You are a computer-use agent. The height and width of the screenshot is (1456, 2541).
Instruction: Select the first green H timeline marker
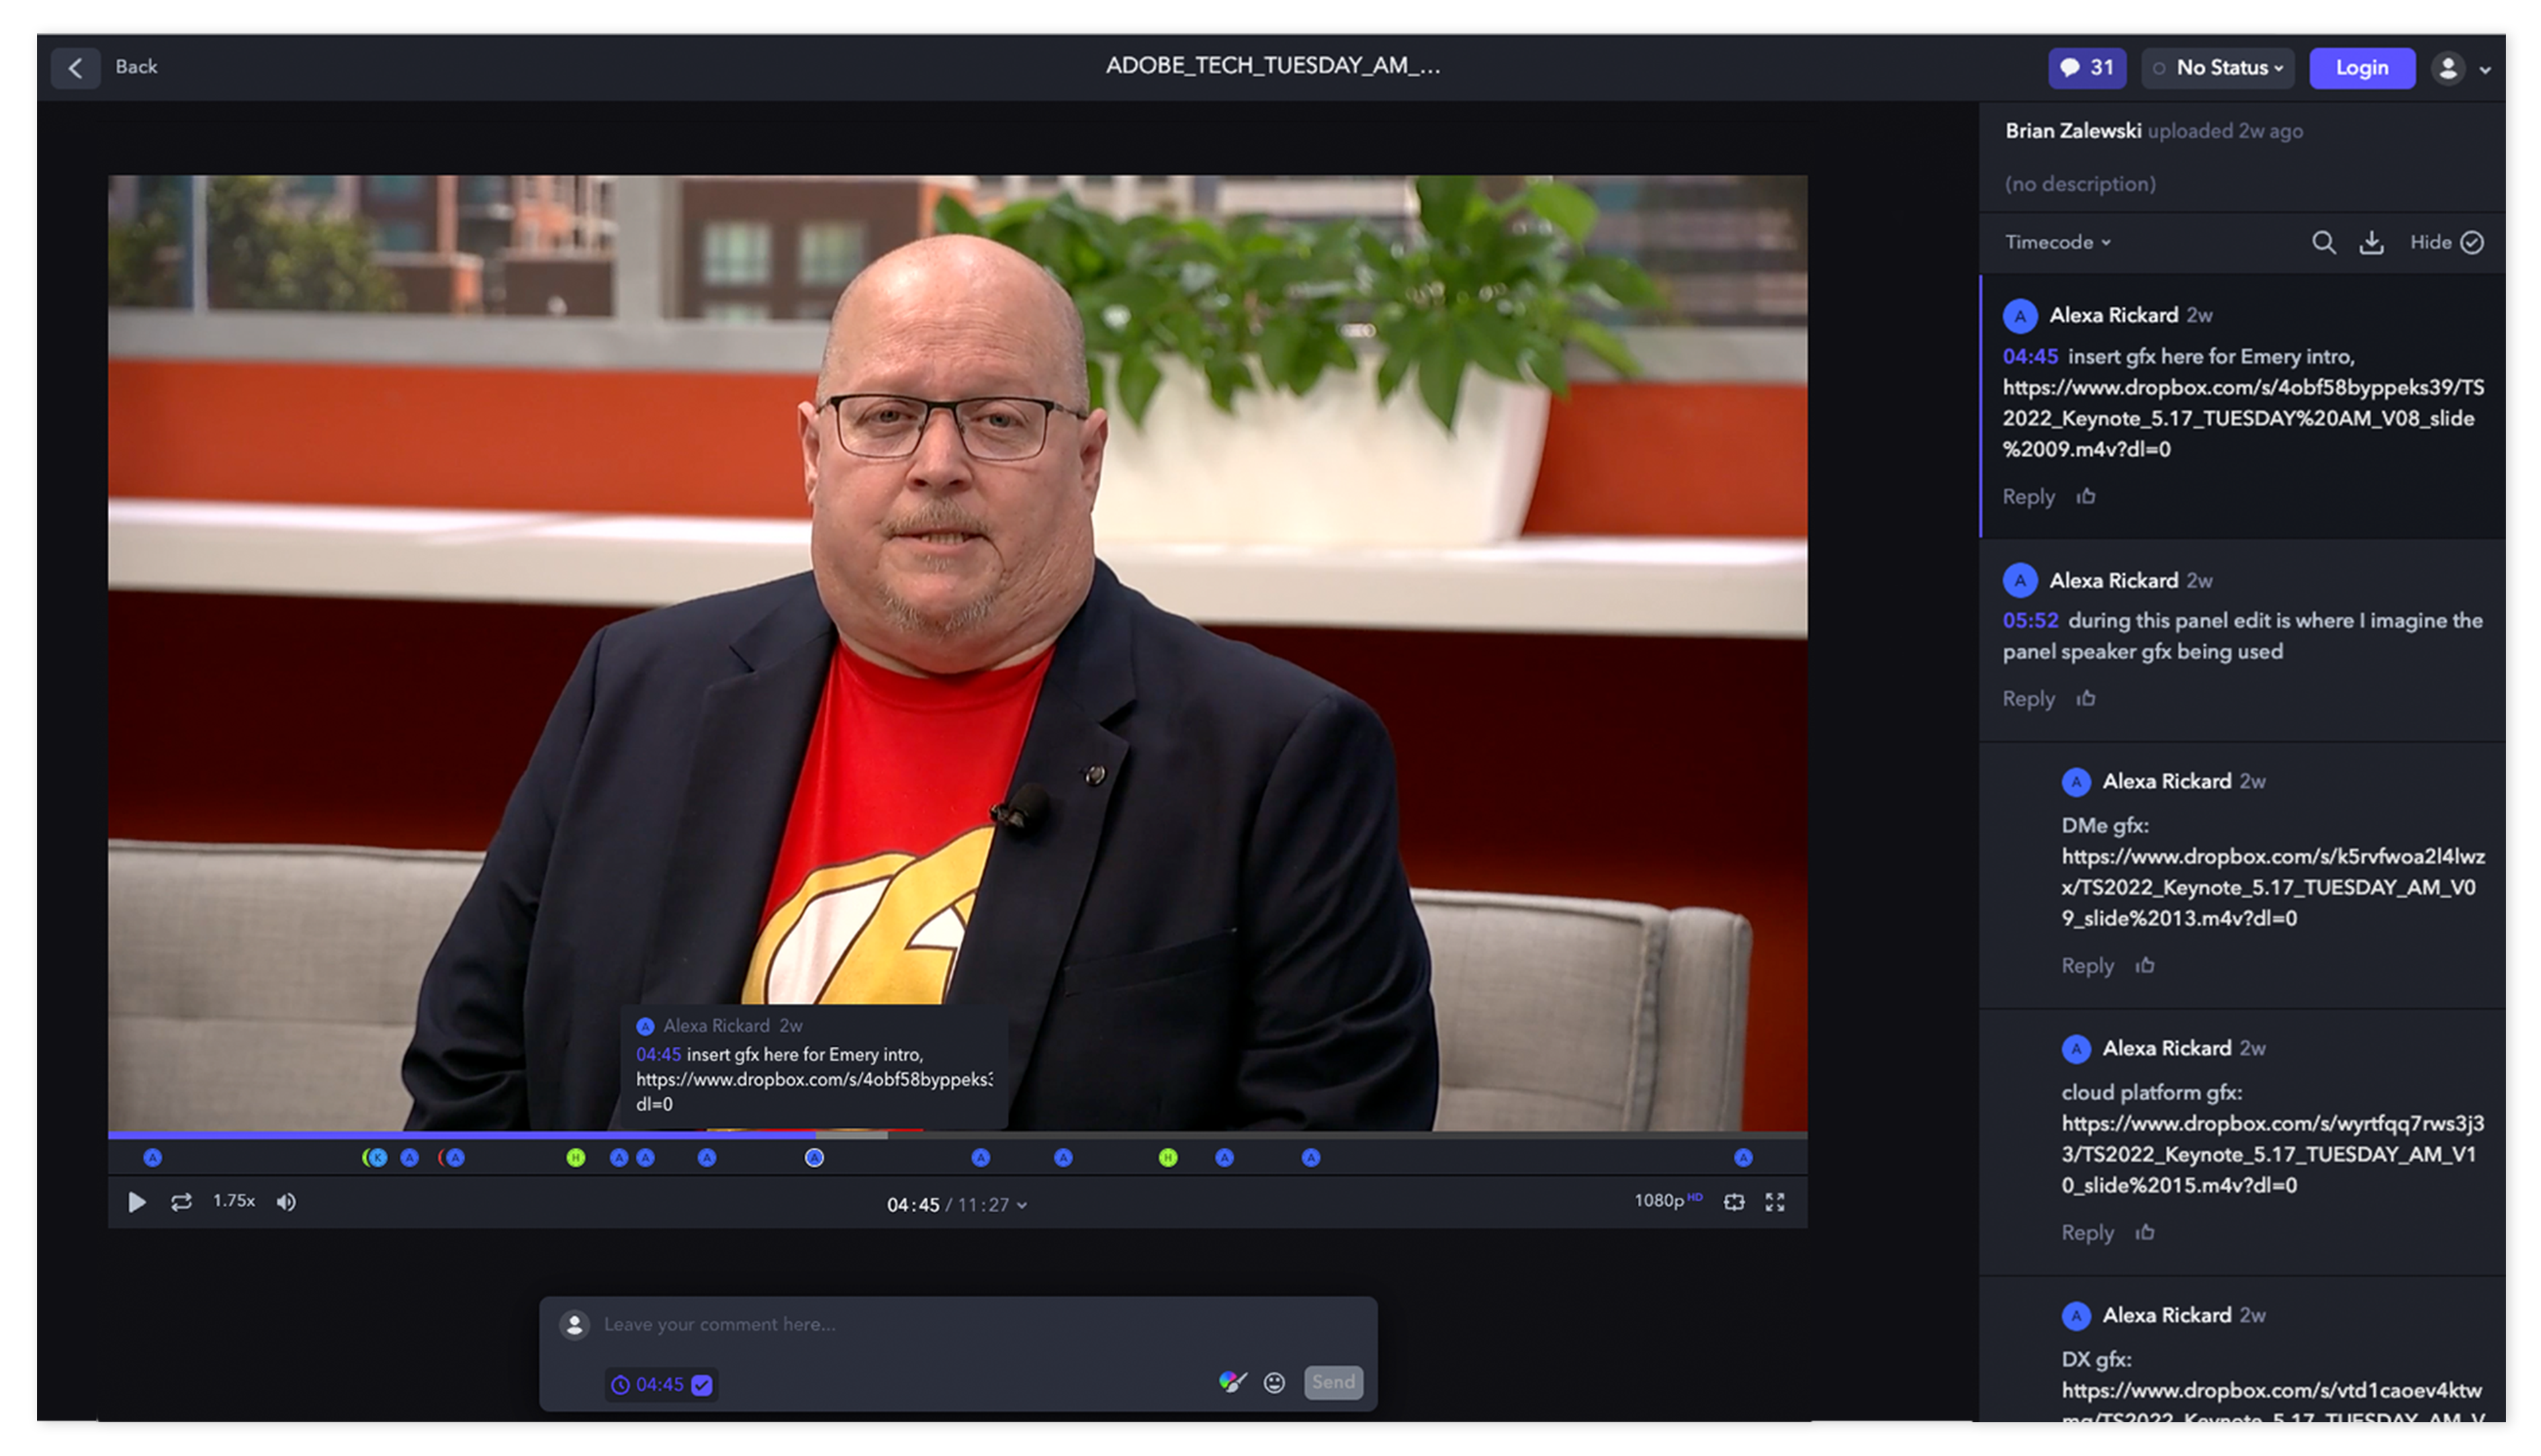pos(575,1158)
